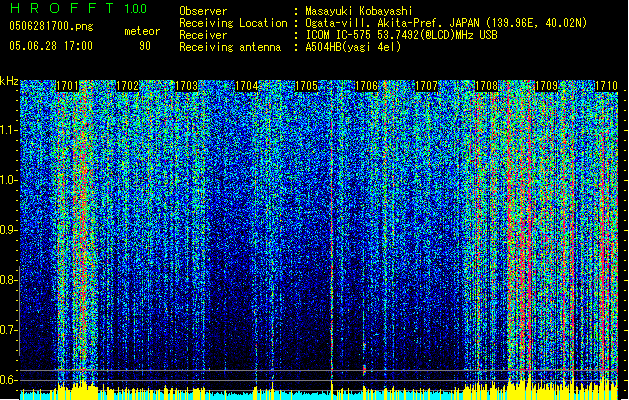Click the 0.7 frequency axis label
The height and width of the screenshot is (400, 629).
8,330
